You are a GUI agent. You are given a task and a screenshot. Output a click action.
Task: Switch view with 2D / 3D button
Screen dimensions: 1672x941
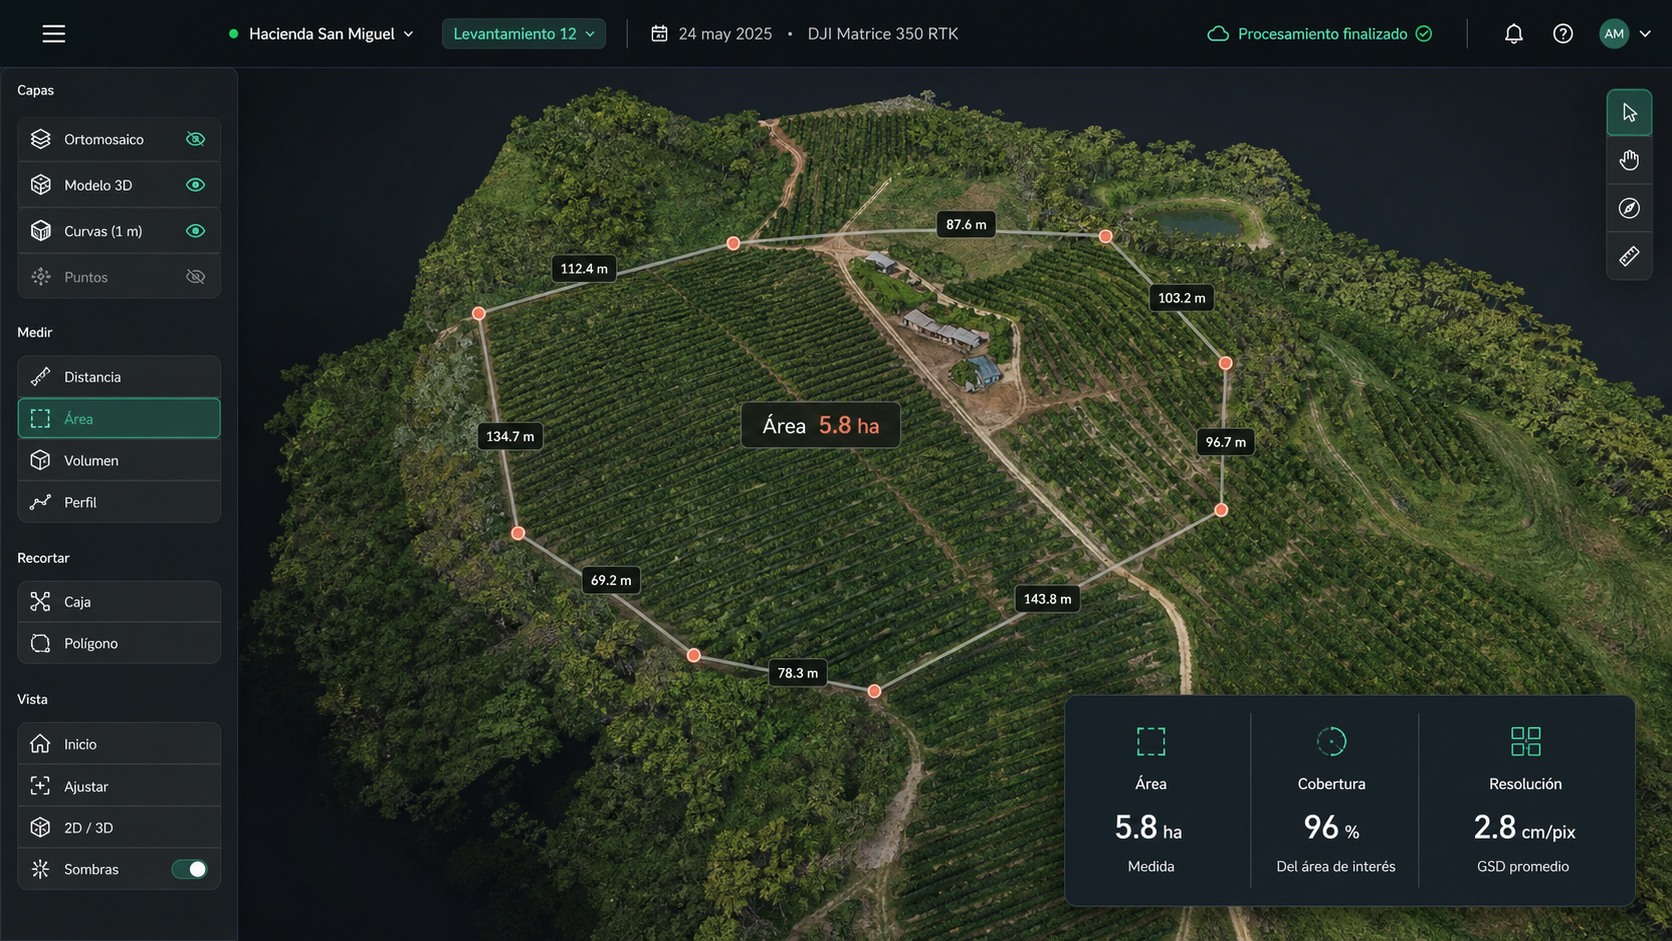pyautogui.click(x=119, y=828)
